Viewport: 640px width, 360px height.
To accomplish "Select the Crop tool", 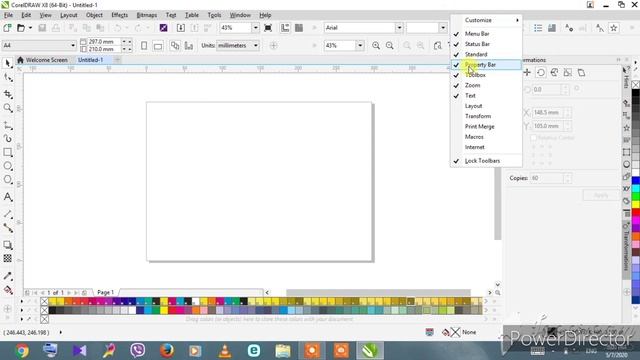I will tap(8, 94).
